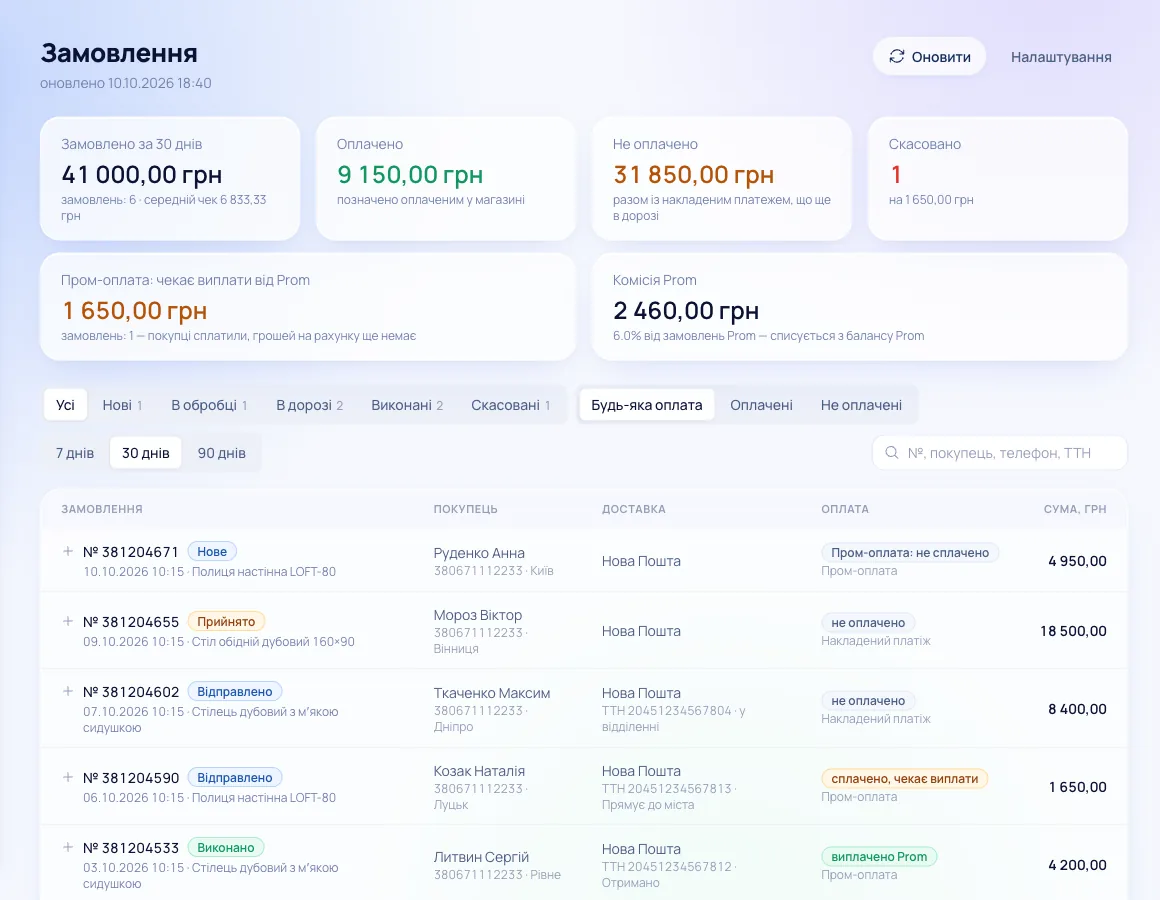Select the Усі status tab
Viewport: 1160px width, 900px height.
65,405
